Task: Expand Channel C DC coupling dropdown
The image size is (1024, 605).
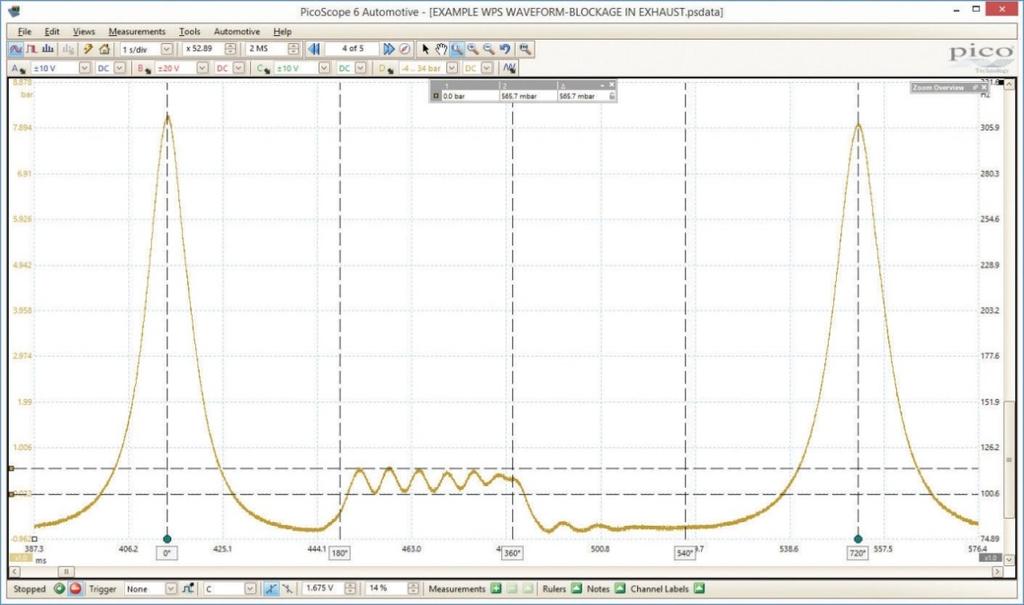Action: (x=360, y=68)
